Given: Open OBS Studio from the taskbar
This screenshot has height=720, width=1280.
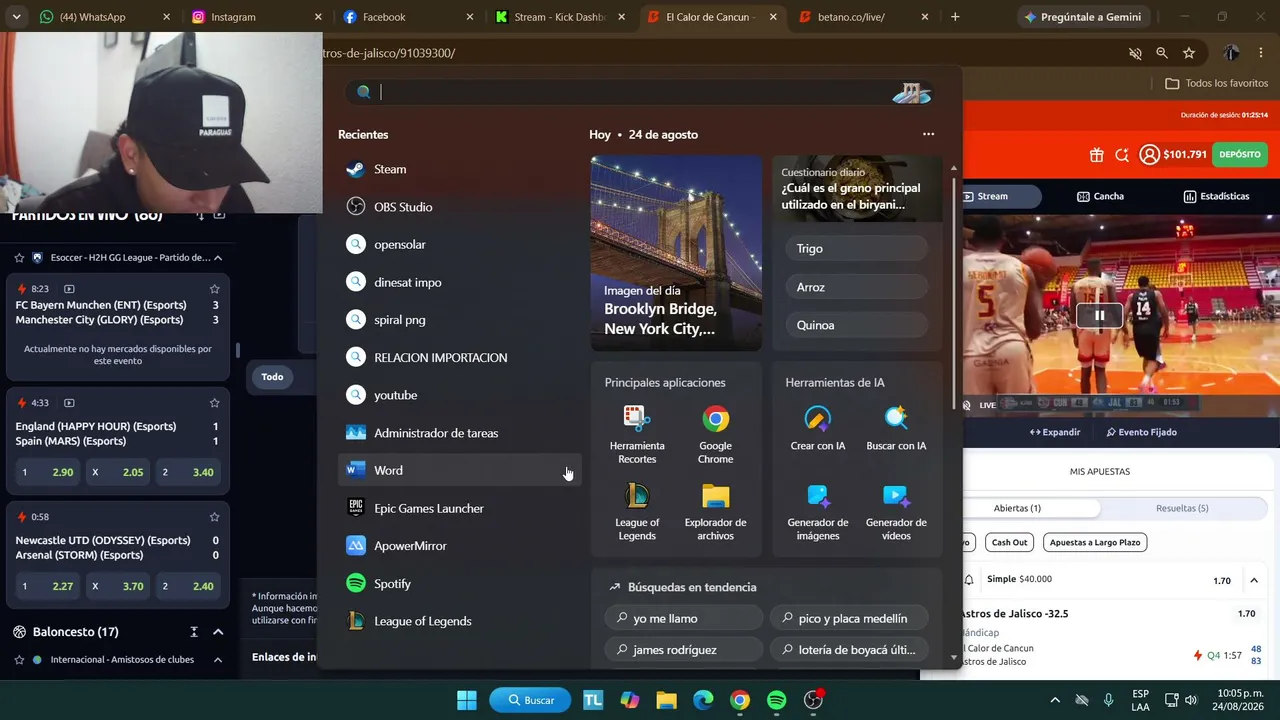Looking at the screenshot, I should (x=813, y=700).
